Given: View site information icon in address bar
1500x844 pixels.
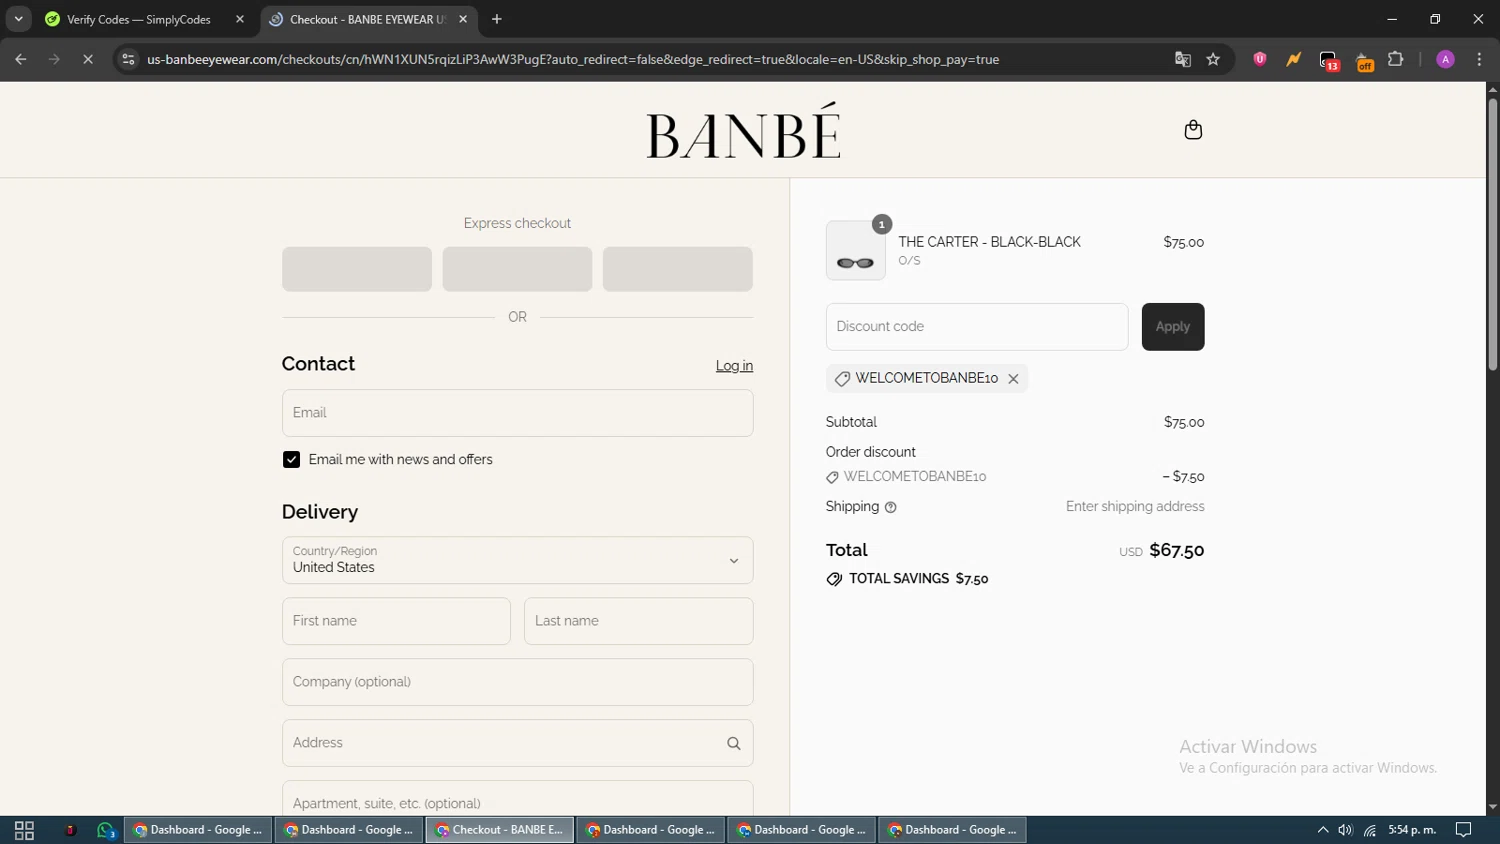Looking at the screenshot, I should (x=128, y=60).
